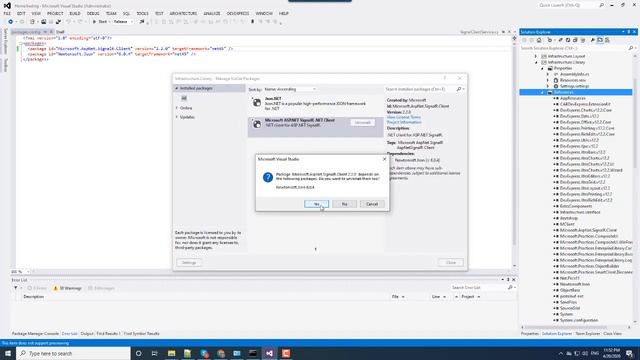This screenshot has width=640, height=360.
Task: Select Resources.resx in Solution Explorer
Action: coord(573,80)
